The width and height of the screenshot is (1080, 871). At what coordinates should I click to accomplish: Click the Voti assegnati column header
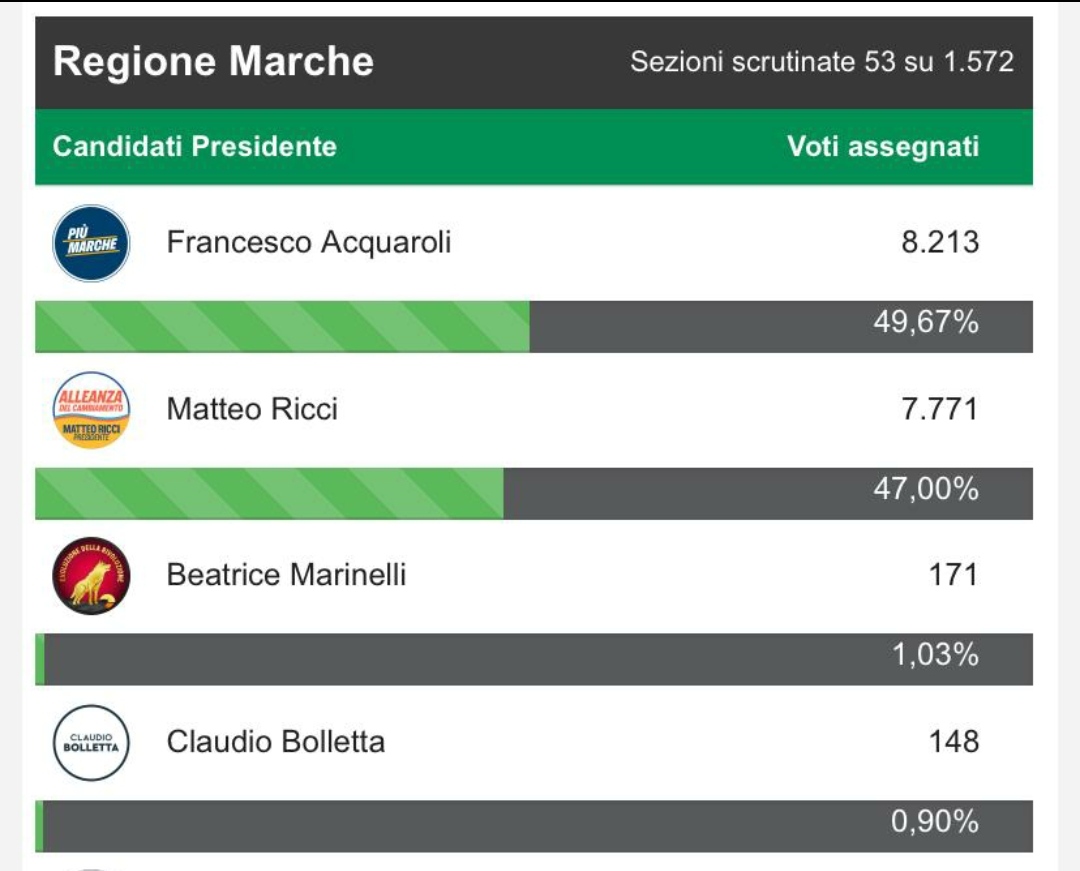pyautogui.click(x=883, y=147)
